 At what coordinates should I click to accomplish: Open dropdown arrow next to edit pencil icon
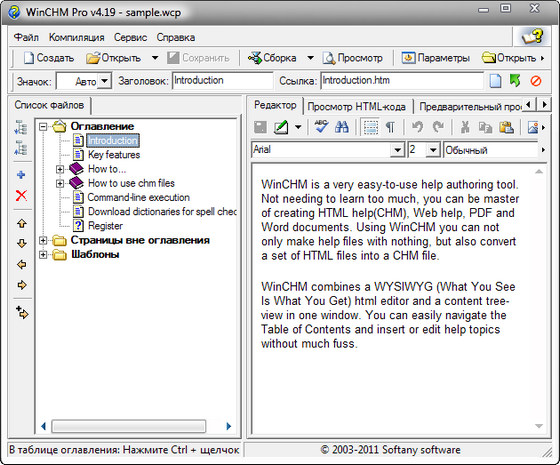(298, 127)
